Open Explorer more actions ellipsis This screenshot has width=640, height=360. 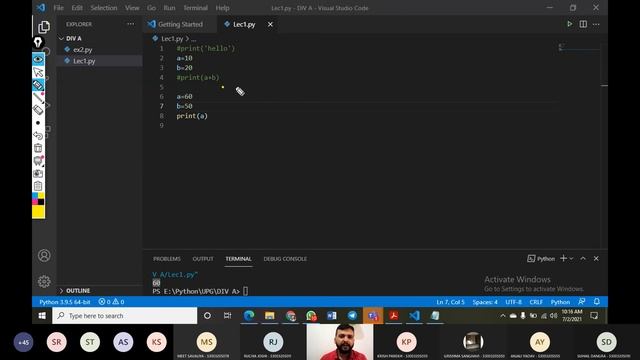point(131,24)
